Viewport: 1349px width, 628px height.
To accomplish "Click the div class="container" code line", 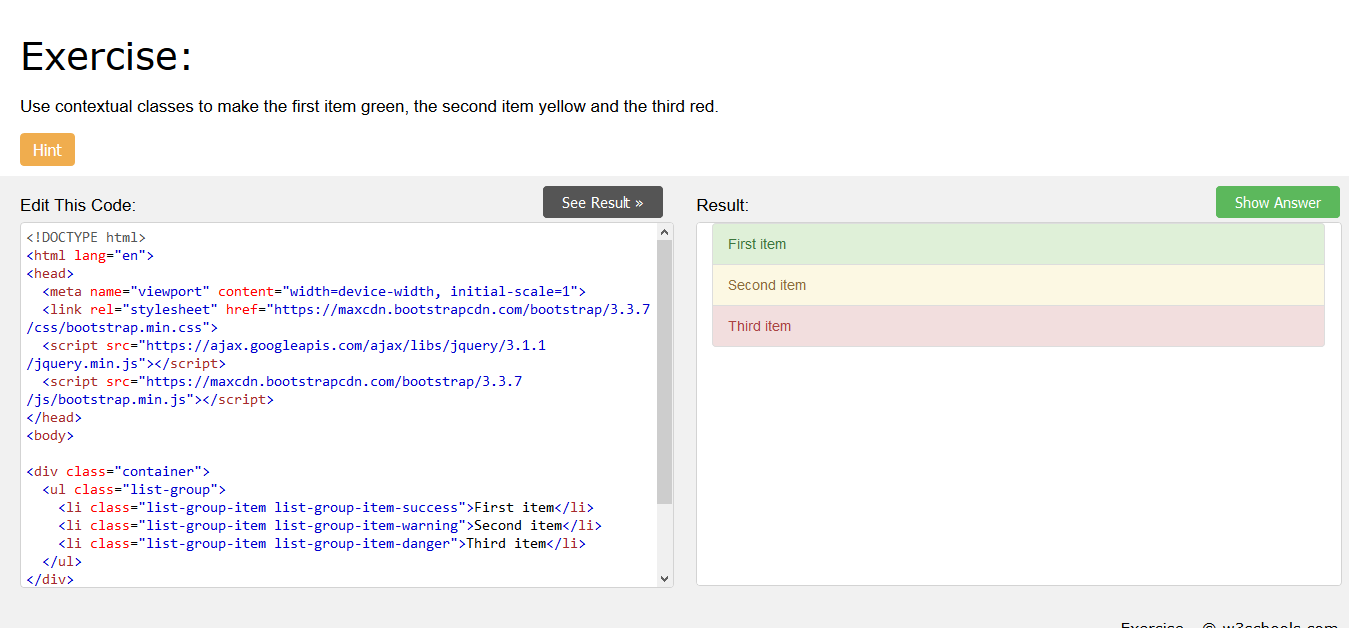I will pyautogui.click(x=118, y=471).
